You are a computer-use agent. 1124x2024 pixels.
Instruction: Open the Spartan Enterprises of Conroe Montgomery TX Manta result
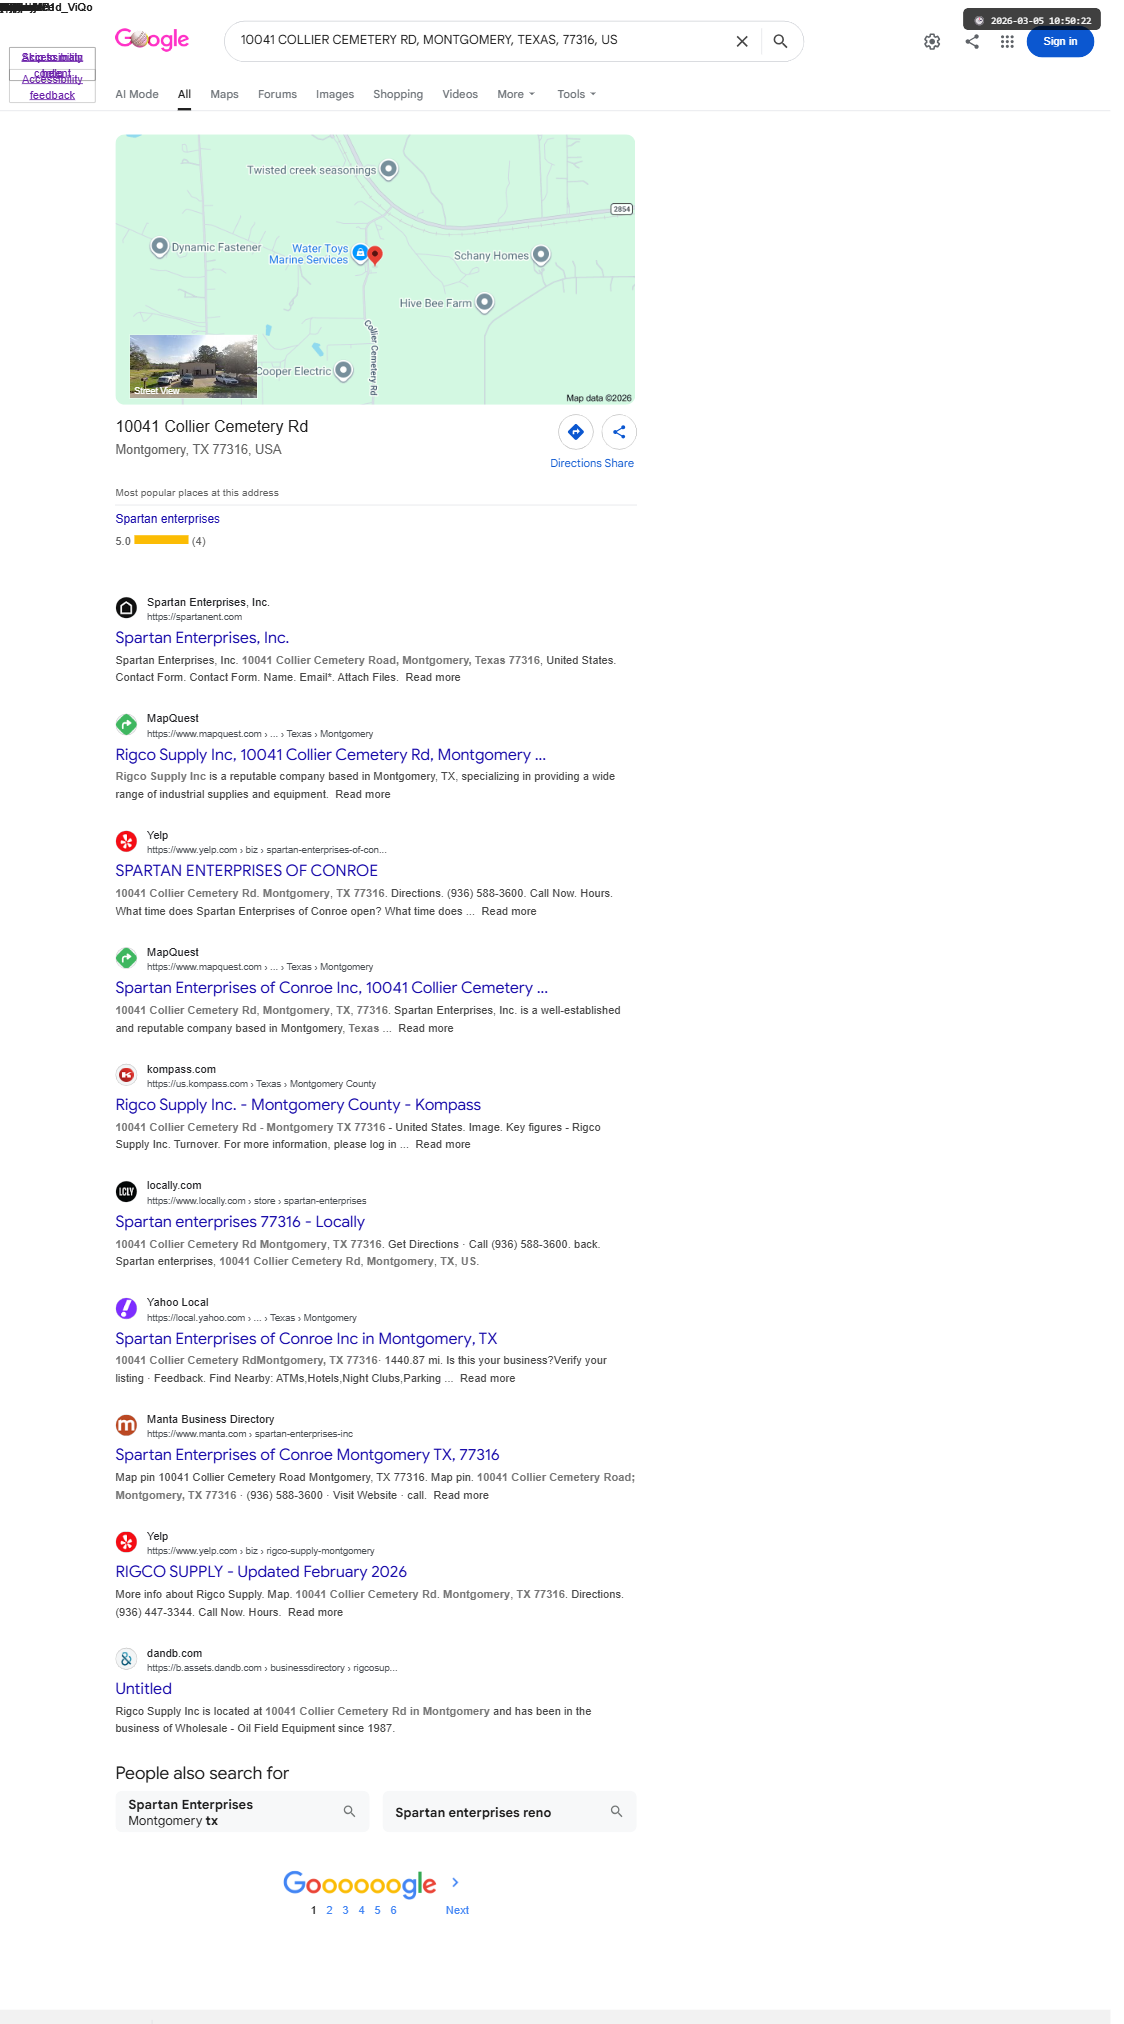tap(307, 1455)
